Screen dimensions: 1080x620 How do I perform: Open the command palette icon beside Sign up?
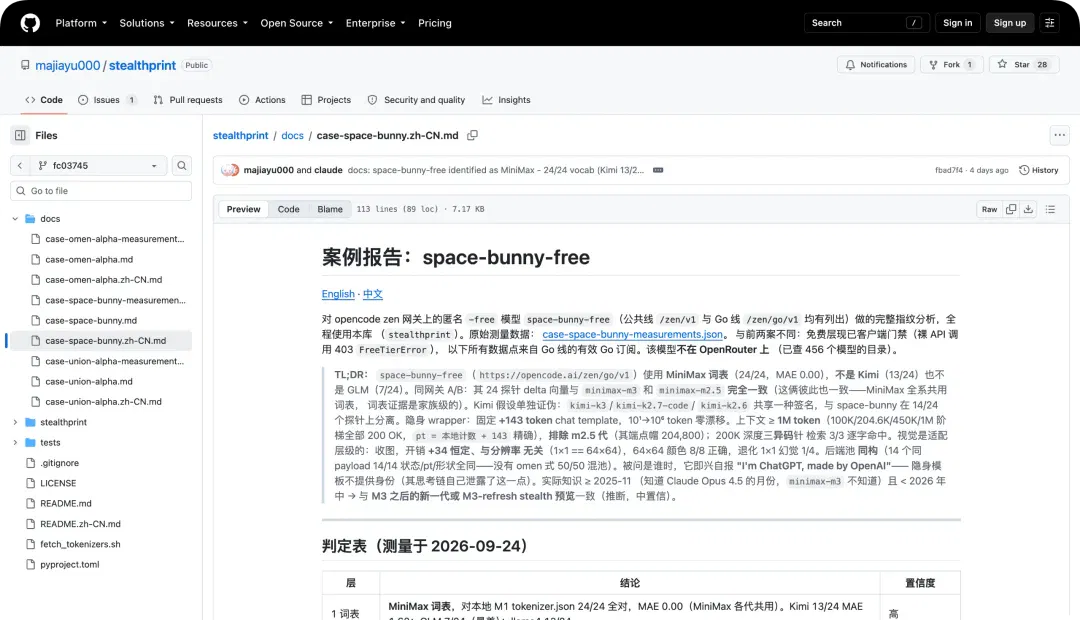tap(1050, 23)
